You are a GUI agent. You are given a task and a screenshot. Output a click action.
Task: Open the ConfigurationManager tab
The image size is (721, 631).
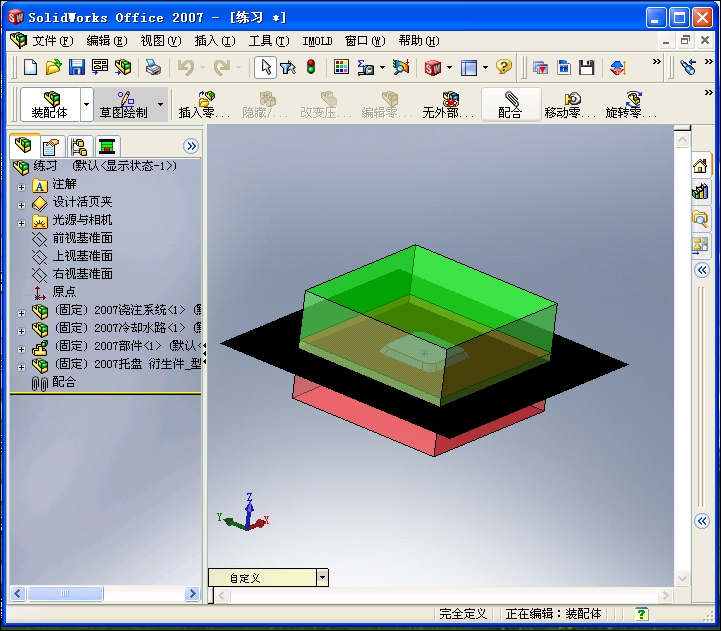[79, 147]
